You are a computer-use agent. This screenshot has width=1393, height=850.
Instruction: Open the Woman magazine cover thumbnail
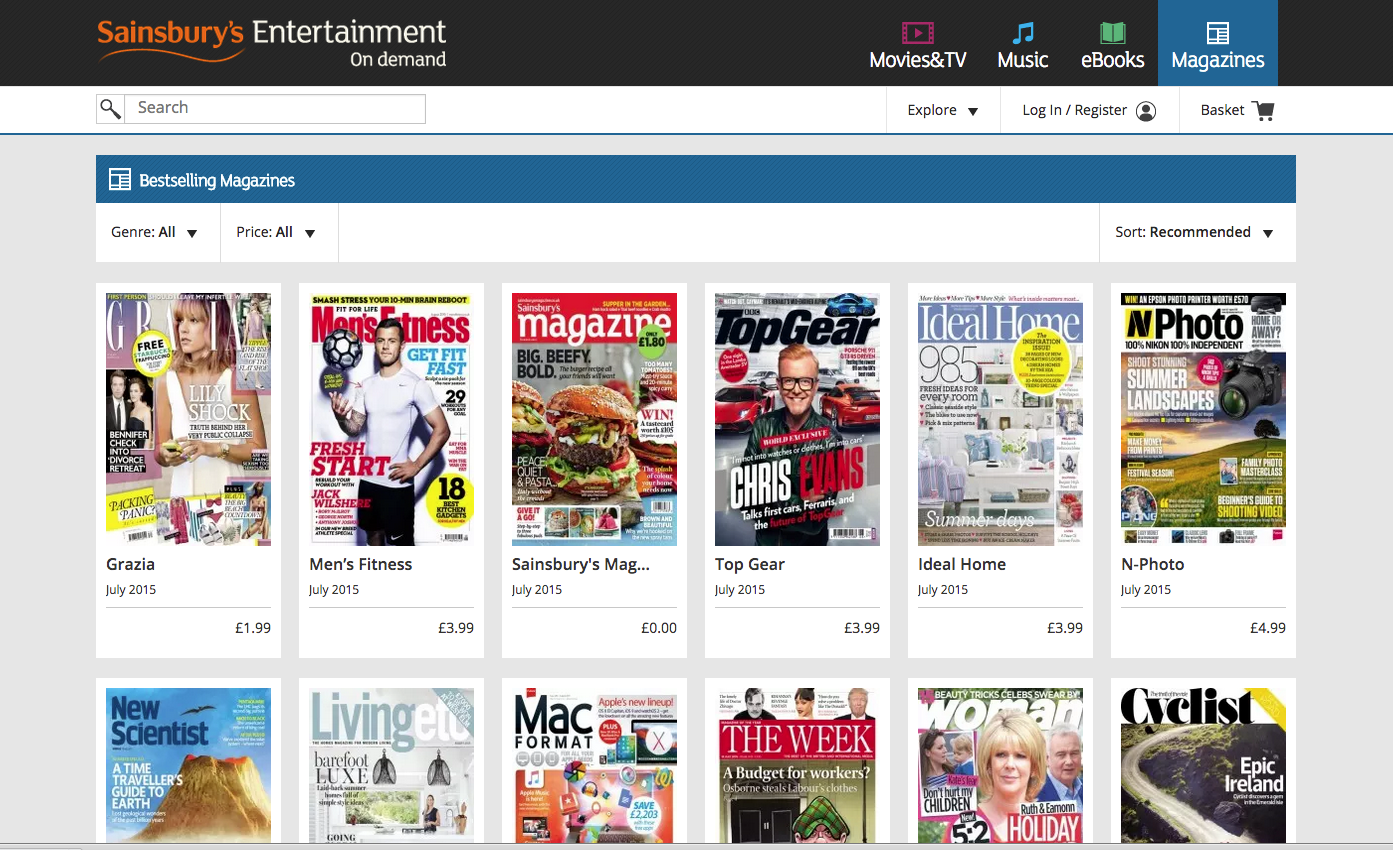pos(1000,766)
